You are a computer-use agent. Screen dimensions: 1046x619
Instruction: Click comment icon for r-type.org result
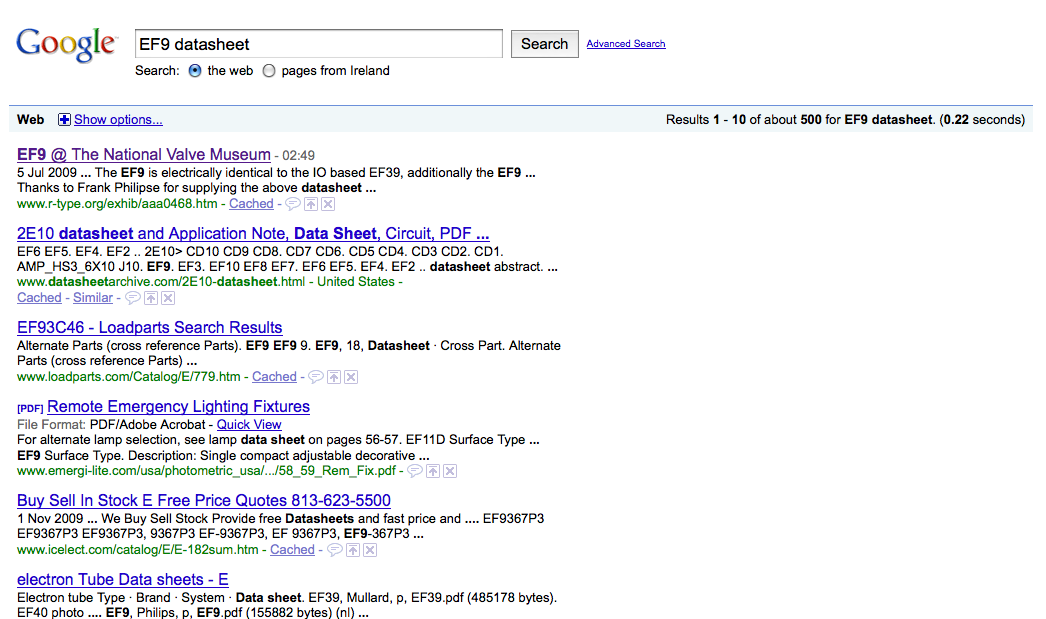293,204
